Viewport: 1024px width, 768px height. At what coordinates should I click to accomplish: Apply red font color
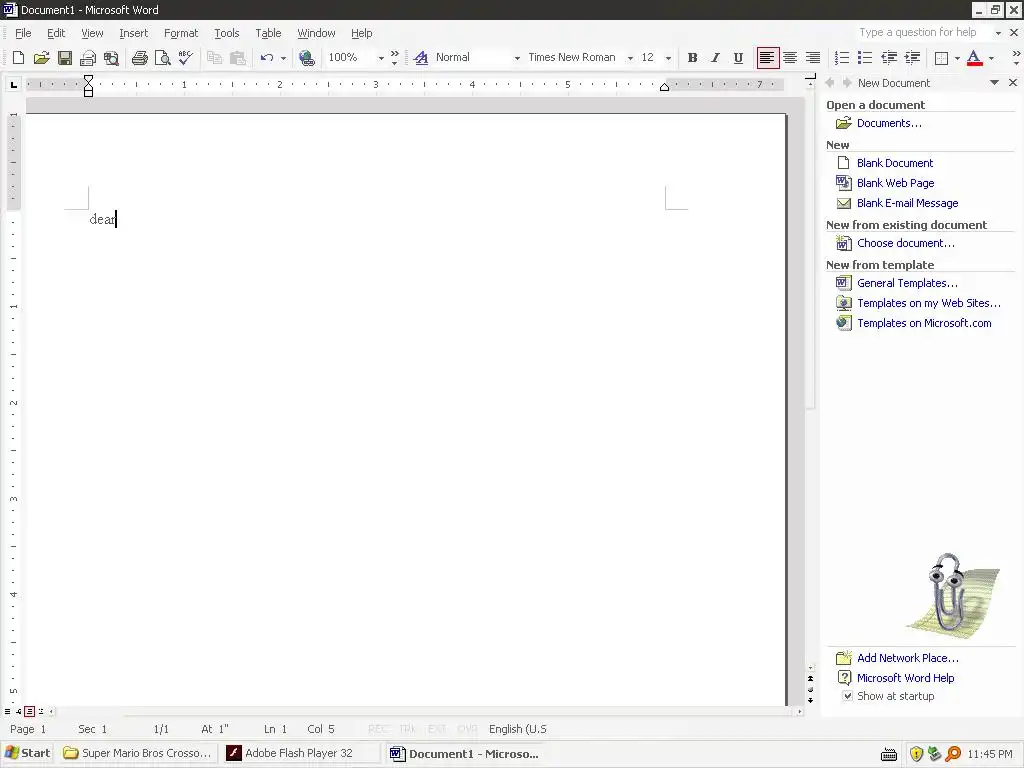coord(974,57)
